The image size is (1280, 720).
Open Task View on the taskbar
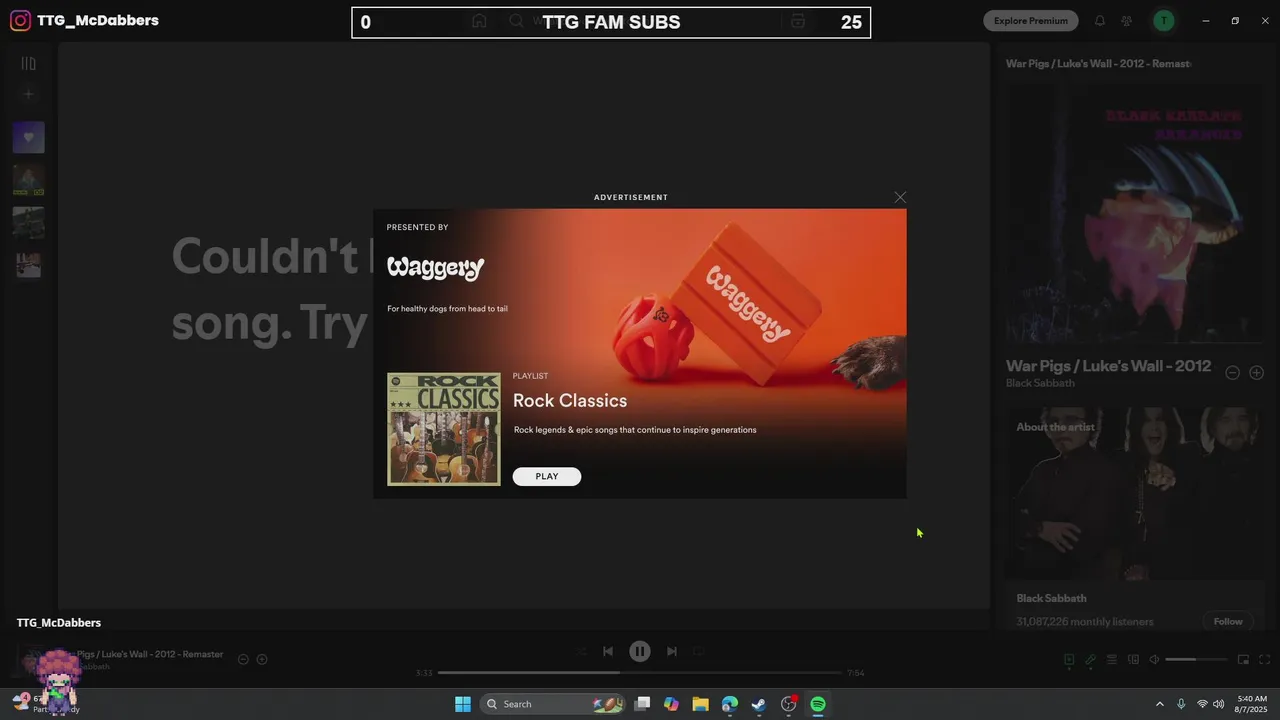pos(643,704)
